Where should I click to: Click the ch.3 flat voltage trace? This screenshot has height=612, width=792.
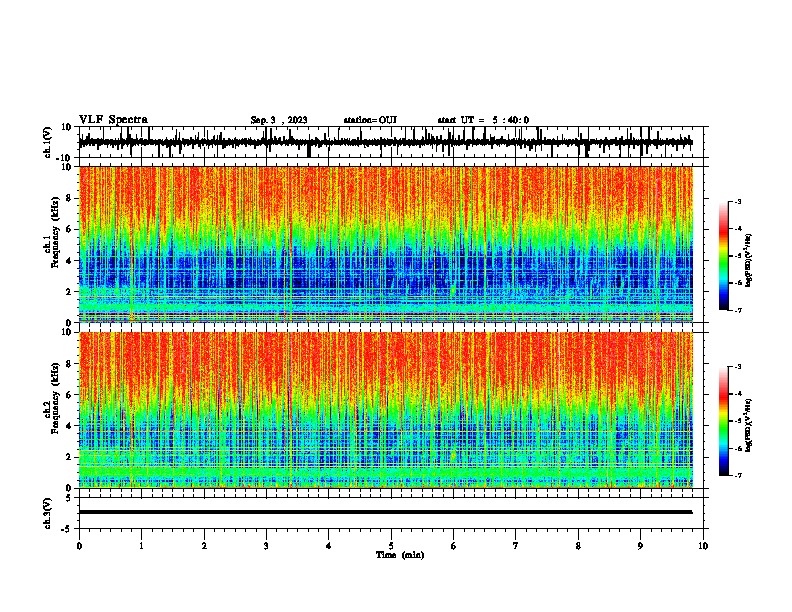coord(386,512)
